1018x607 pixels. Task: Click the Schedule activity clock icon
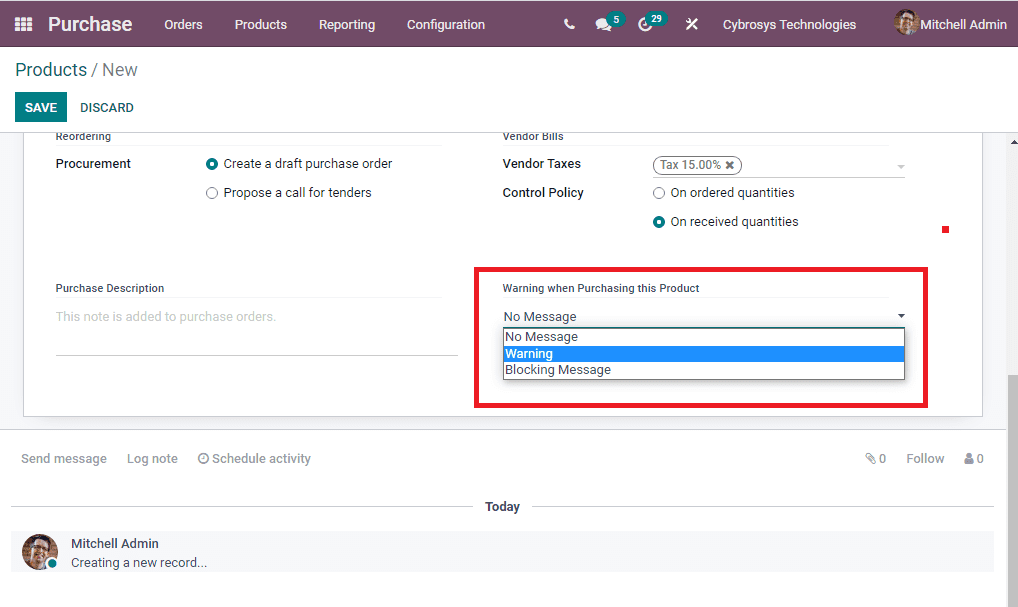point(203,458)
